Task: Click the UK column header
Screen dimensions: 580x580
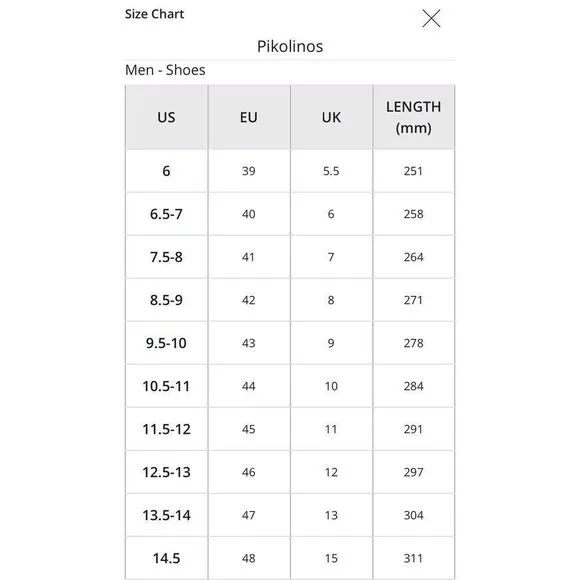Action: click(331, 117)
